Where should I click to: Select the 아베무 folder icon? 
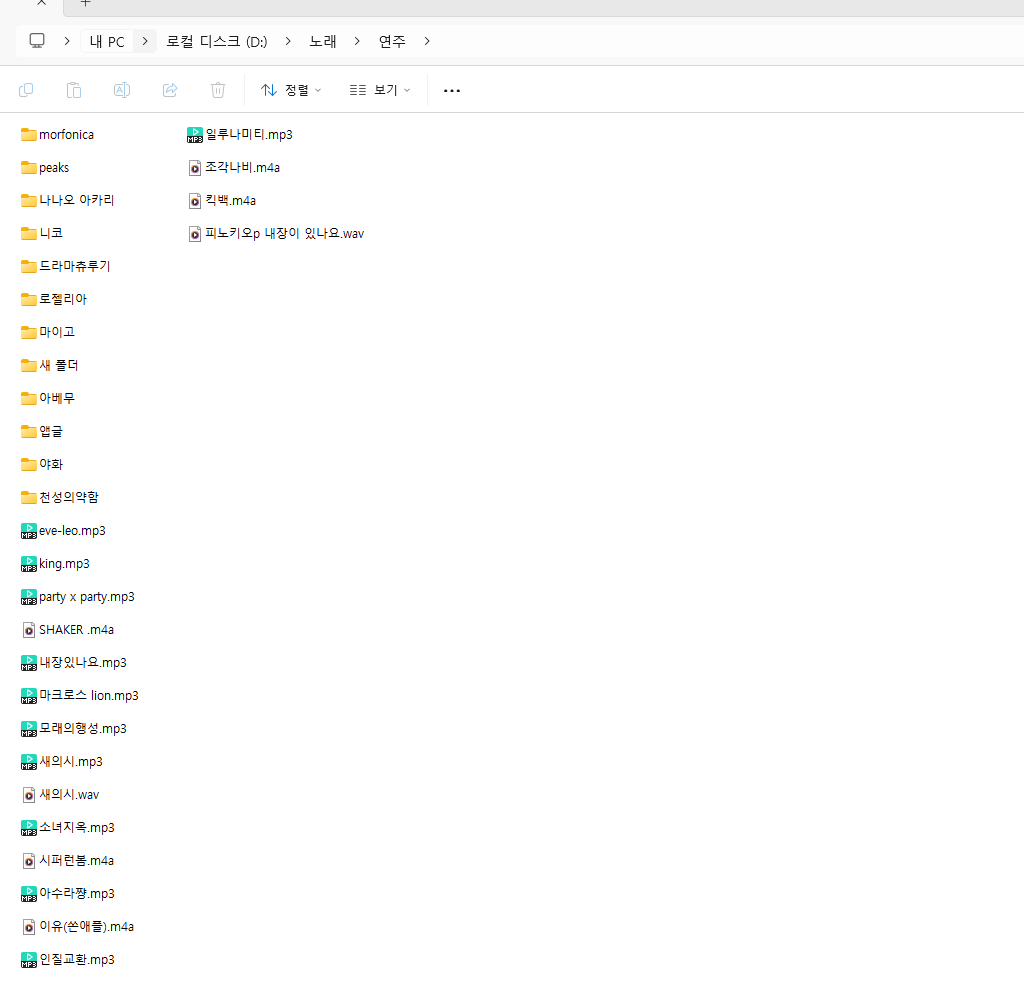29,398
